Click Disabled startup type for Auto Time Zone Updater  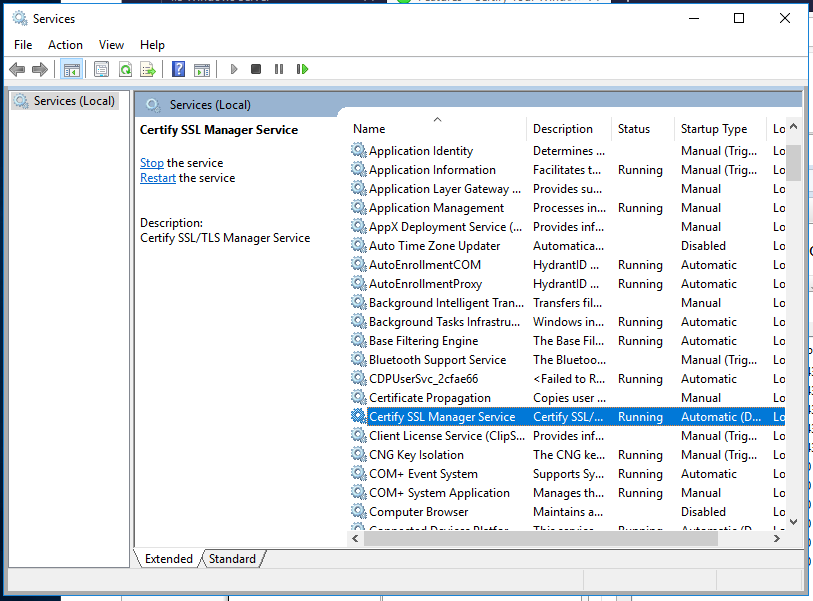703,246
